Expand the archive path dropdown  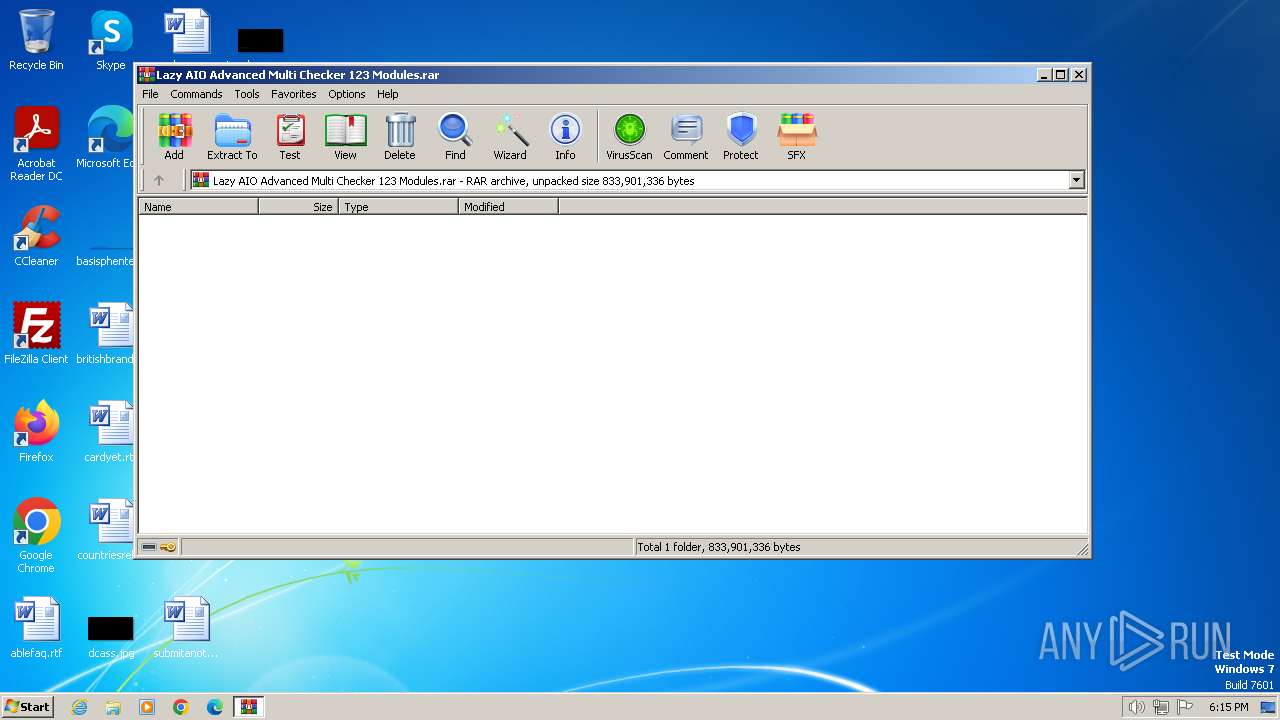pos(1077,181)
